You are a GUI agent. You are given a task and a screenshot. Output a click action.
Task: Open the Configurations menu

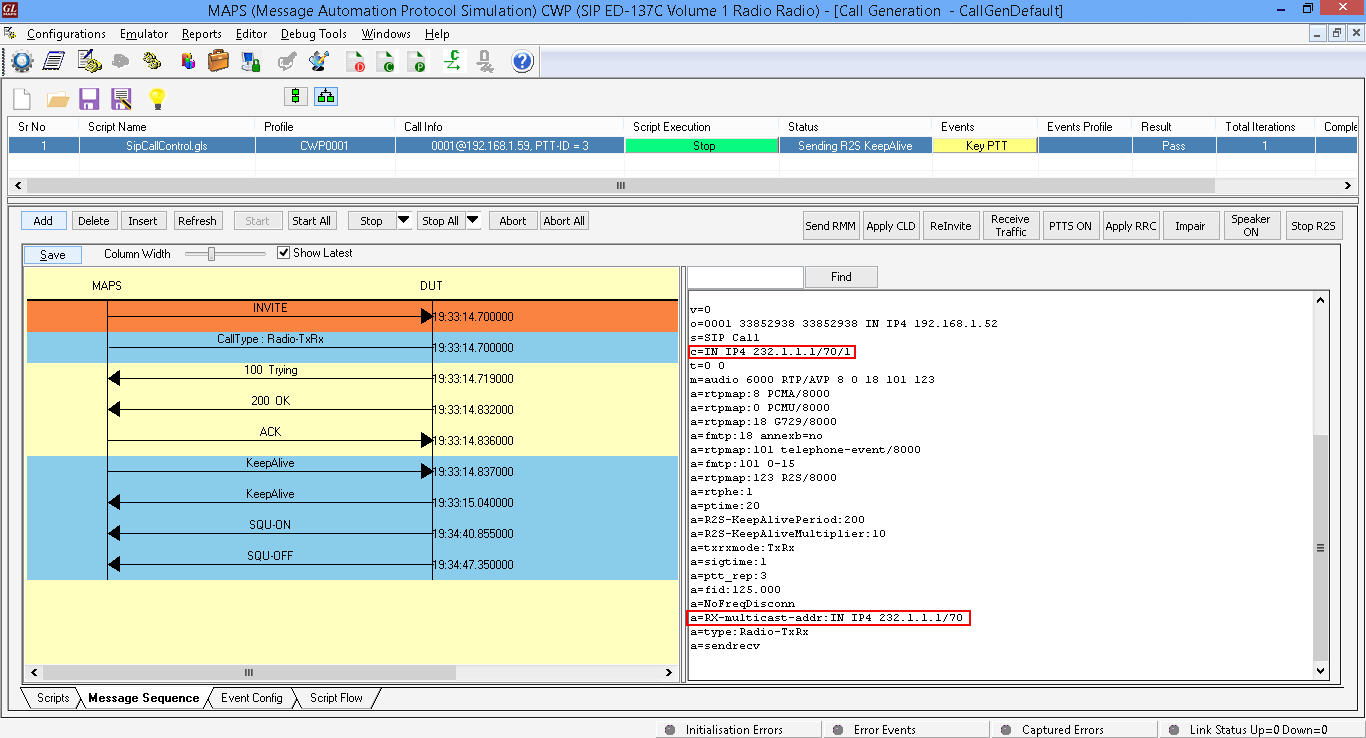(66, 34)
